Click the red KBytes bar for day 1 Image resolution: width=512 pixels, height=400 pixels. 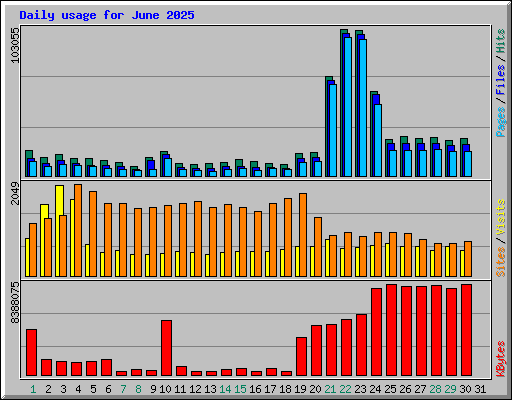32,353
